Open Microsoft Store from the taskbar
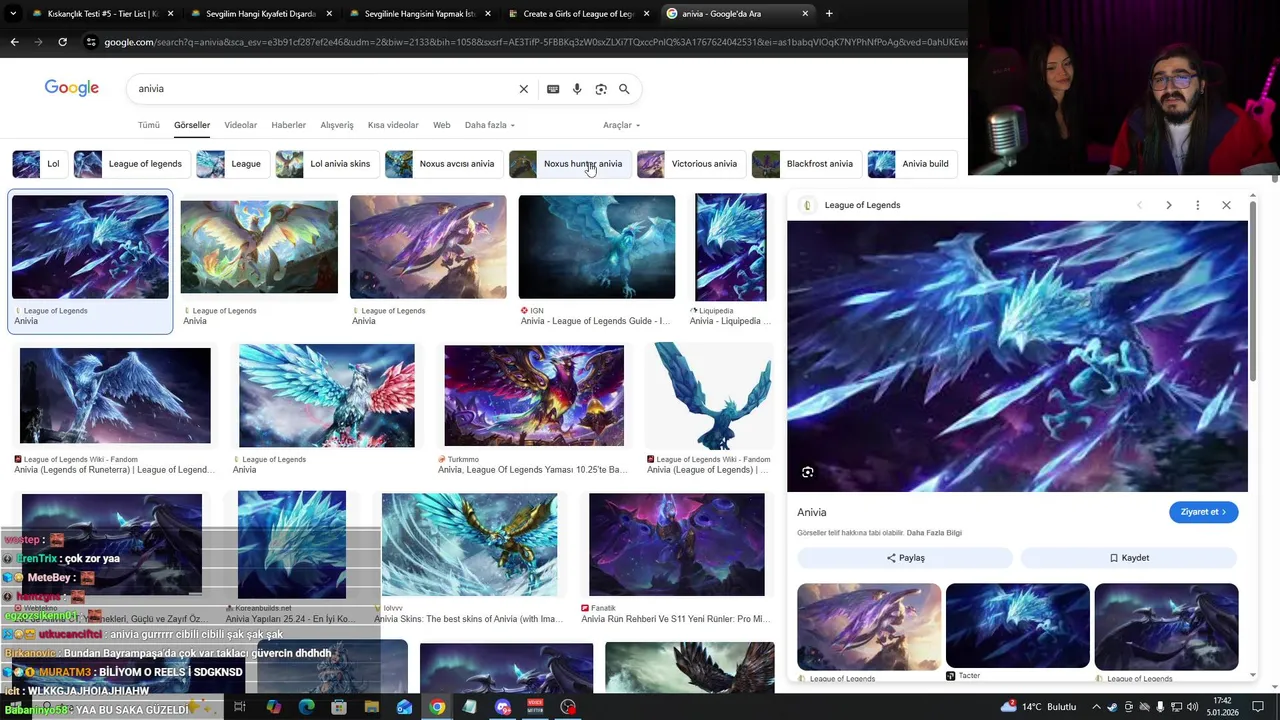 click(339, 707)
